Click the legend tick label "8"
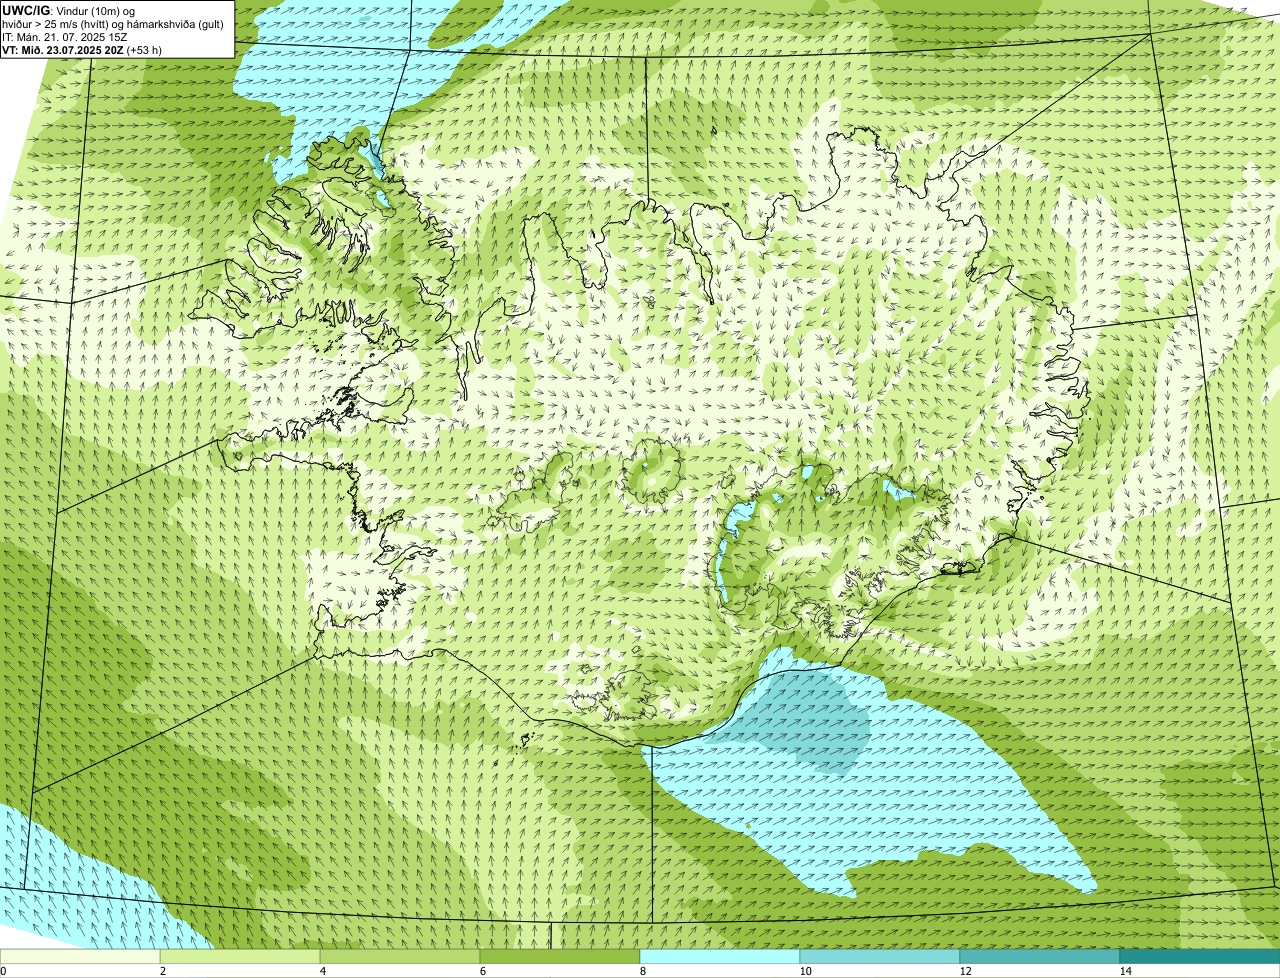1280x978 pixels. (x=642, y=971)
